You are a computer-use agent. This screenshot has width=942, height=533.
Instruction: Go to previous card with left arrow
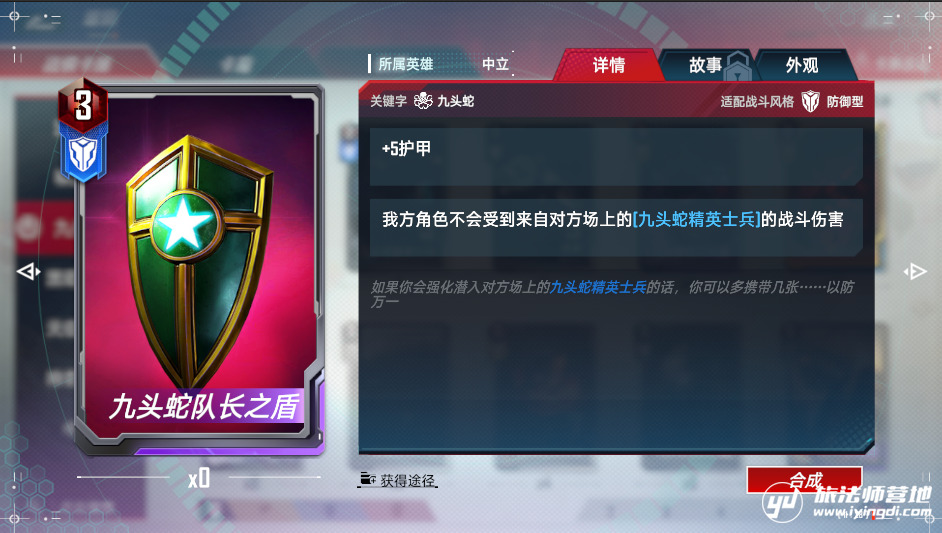[x=28, y=272]
